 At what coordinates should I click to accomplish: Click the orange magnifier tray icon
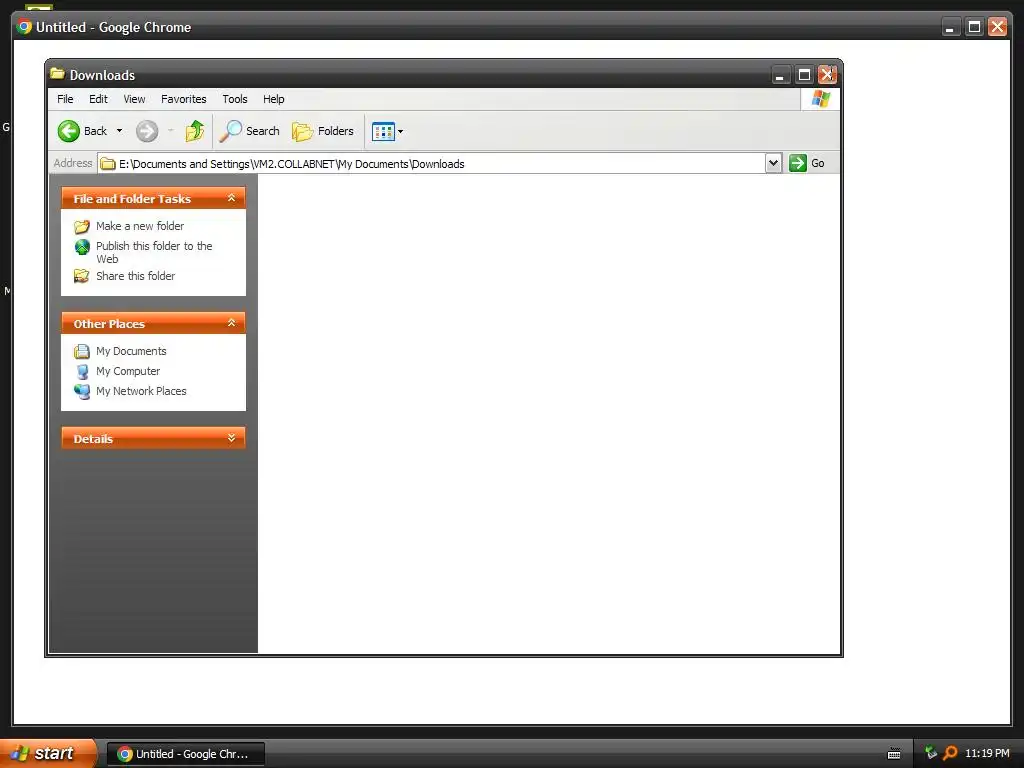pos(950,753)
